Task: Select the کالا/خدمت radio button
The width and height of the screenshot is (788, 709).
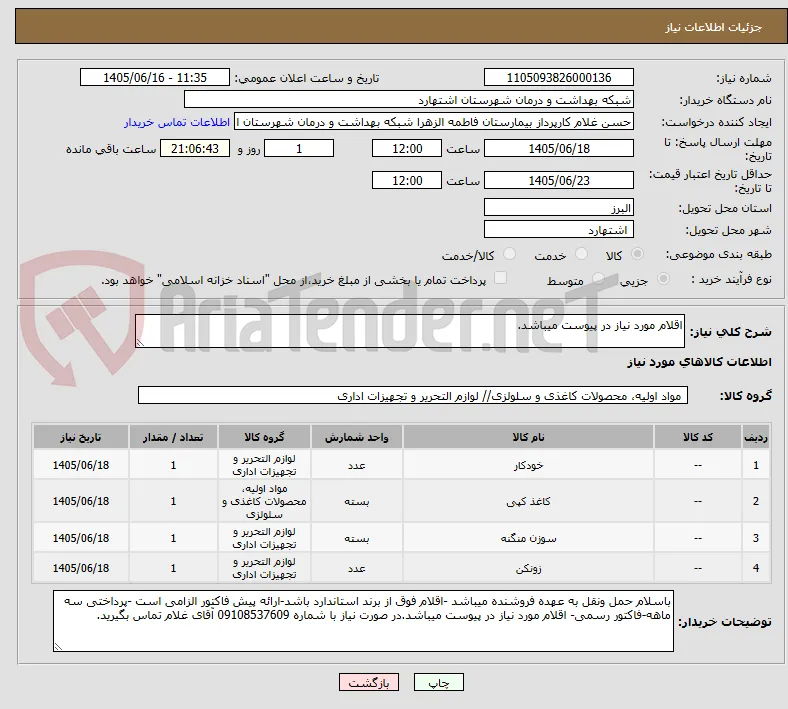Action: (x=510, y=254)
